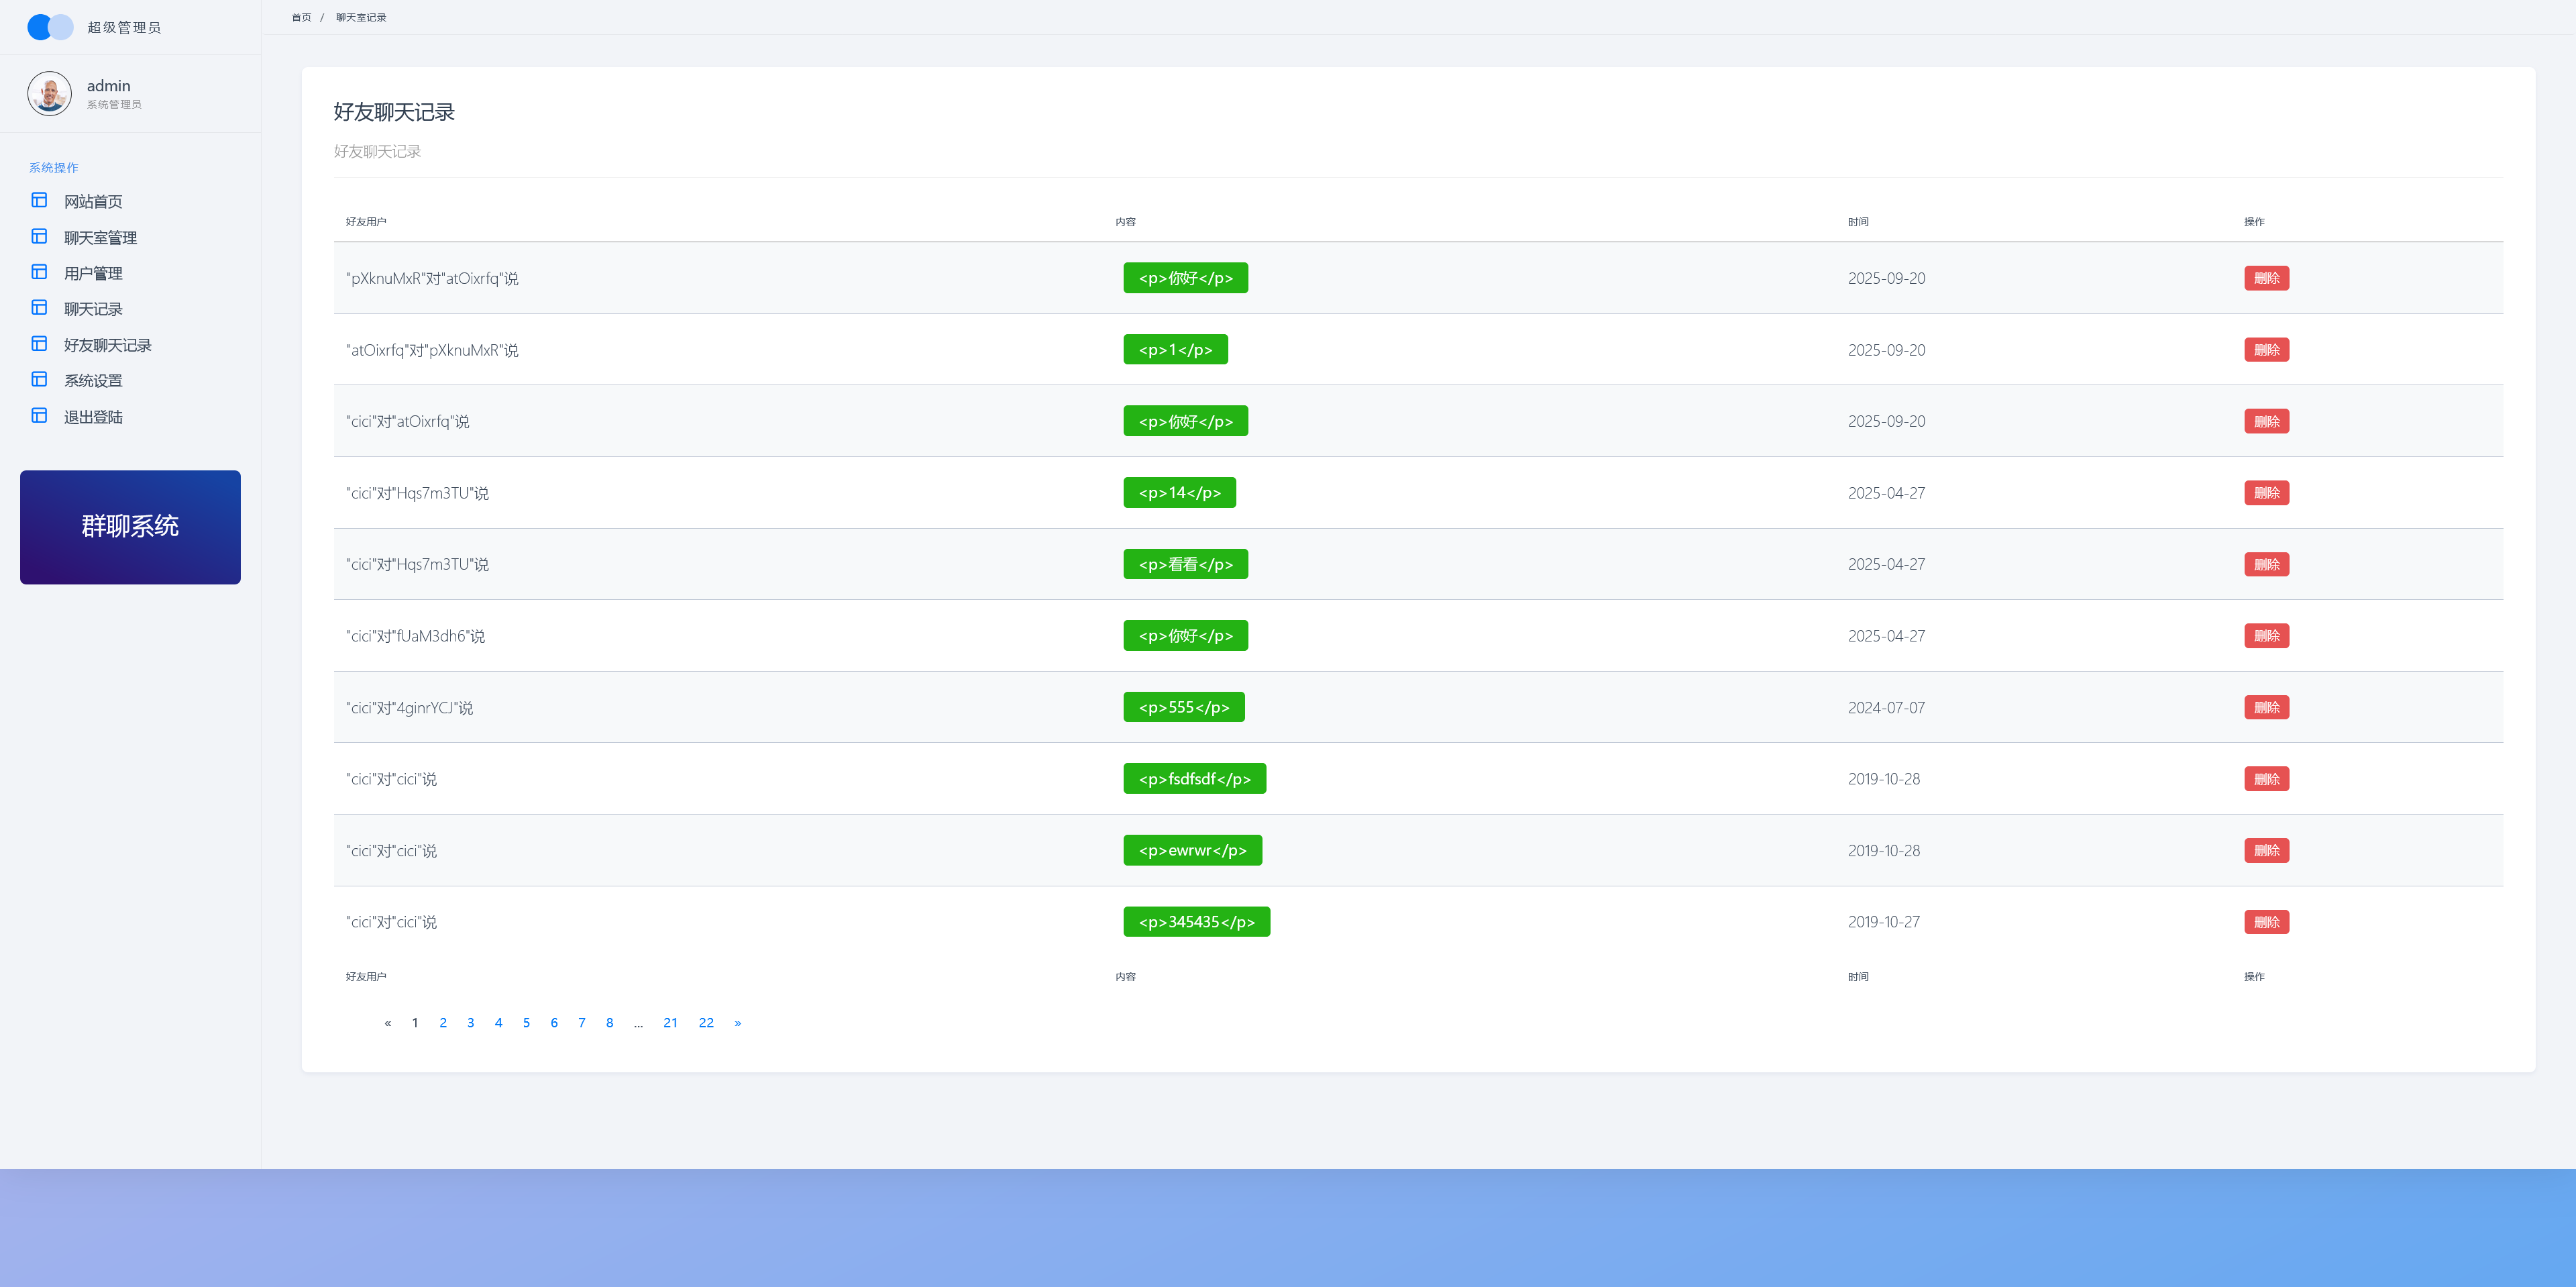Open 用户管理 in sidebar
The width and height of the screenshot is (2576, 1287).
[93, 273]
